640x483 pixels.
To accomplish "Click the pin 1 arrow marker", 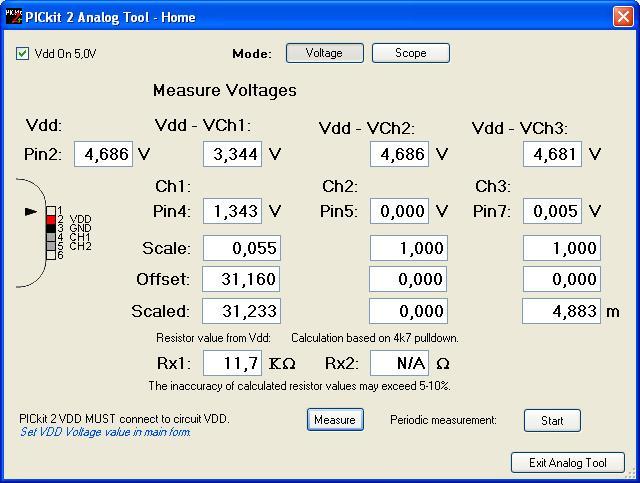I will [31, 211].
